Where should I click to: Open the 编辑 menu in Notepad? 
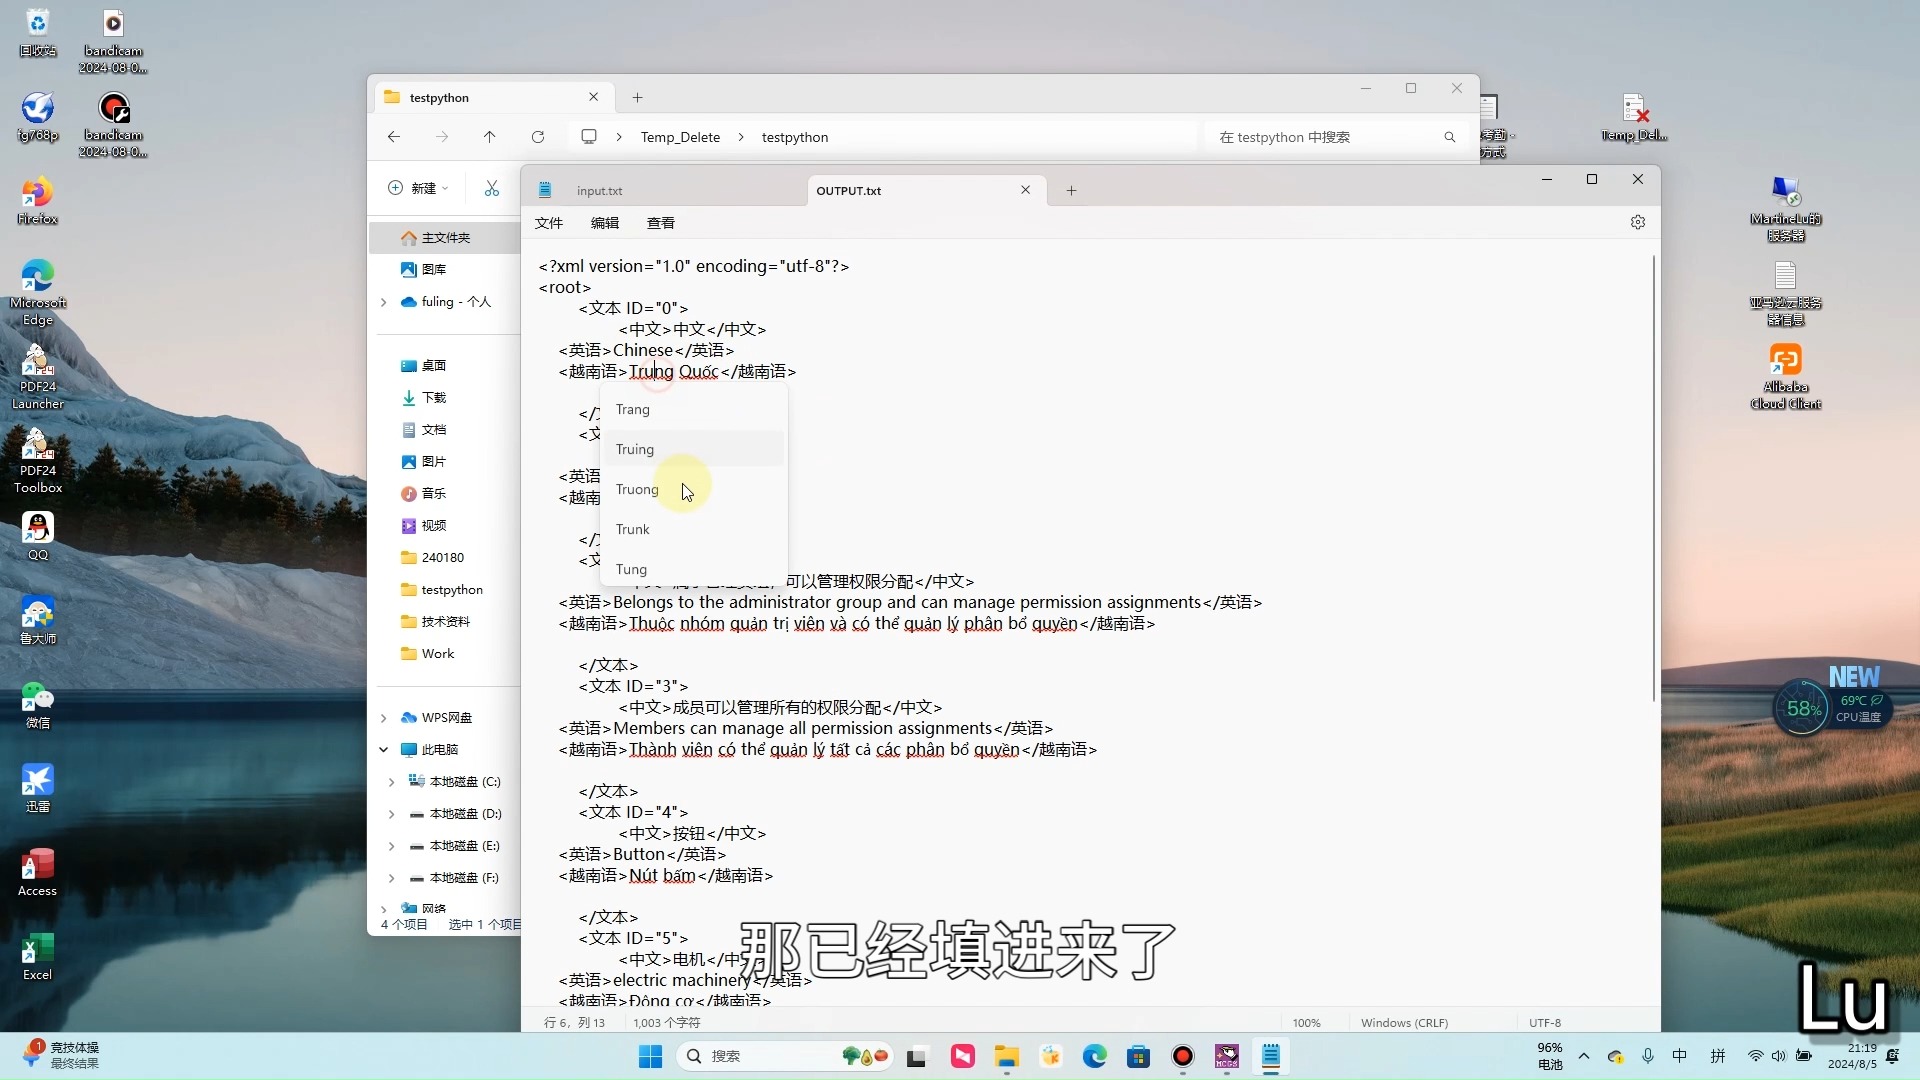pos(605,223)
